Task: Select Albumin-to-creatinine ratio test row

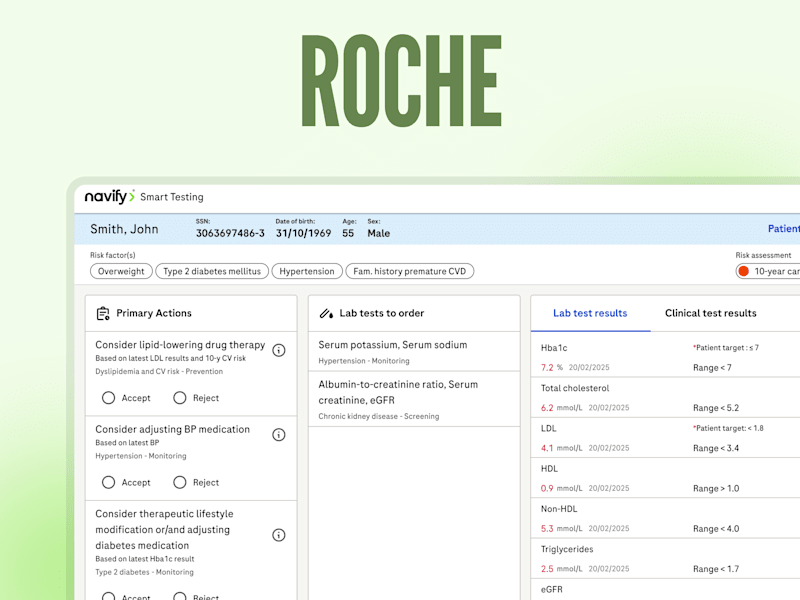Action: click(414, 399)
